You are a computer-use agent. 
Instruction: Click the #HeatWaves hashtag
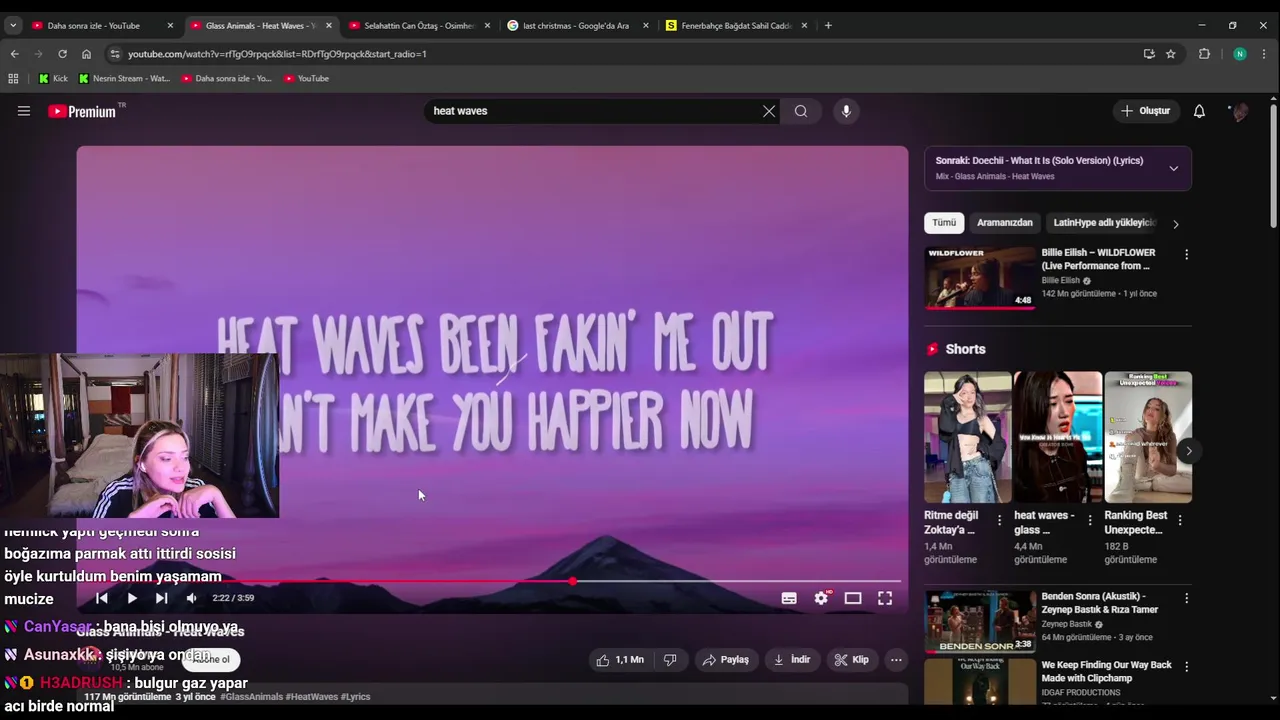pos(312,697)
